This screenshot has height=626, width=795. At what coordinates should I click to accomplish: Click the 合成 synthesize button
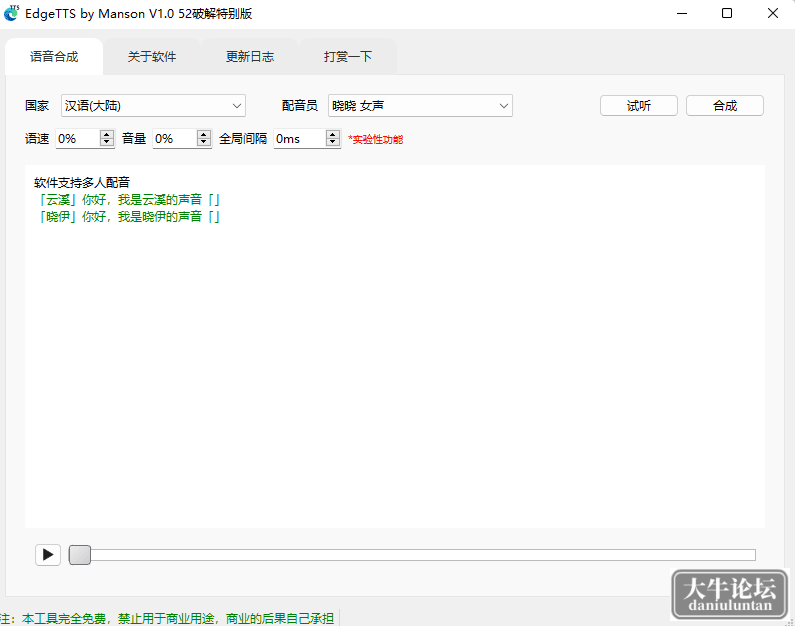tap(725, 105)
